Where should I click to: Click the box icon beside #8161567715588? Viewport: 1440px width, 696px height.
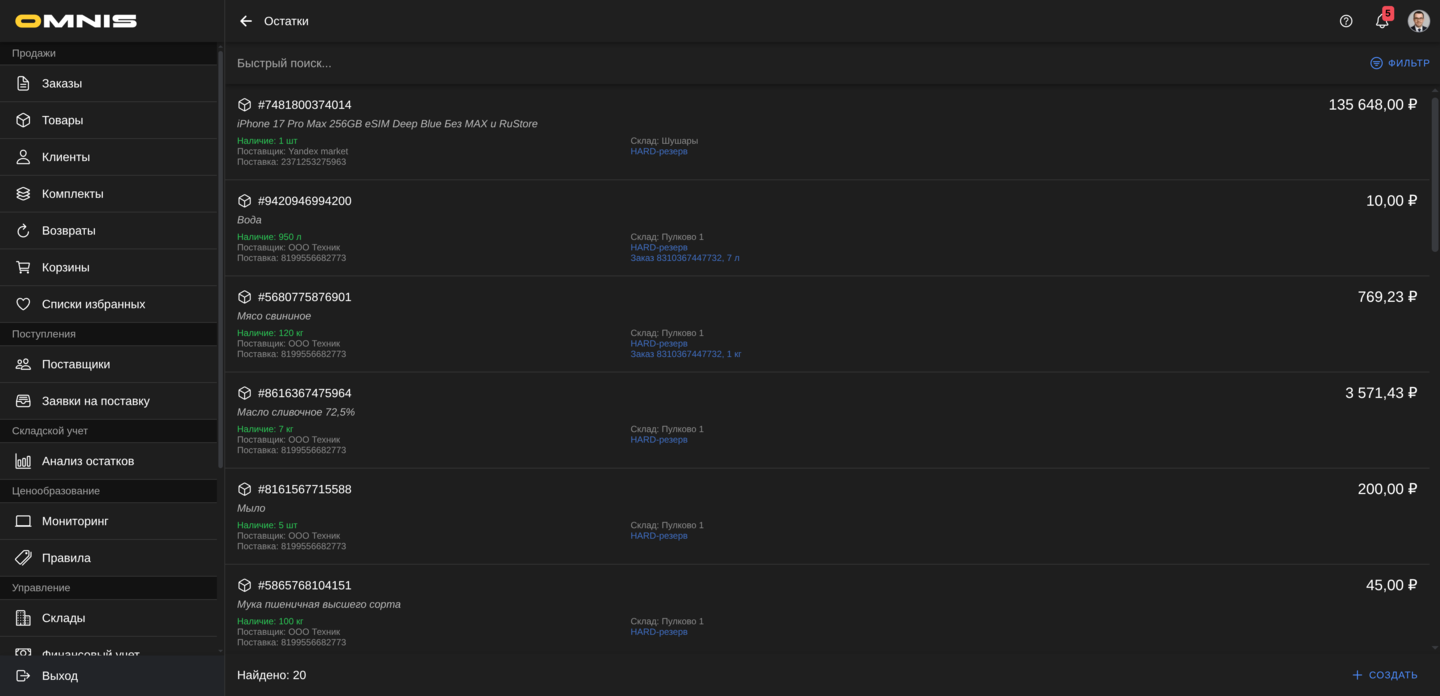245,489
